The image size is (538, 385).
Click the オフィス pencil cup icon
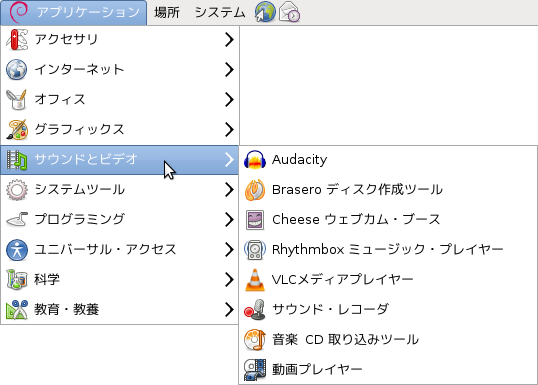16,100
